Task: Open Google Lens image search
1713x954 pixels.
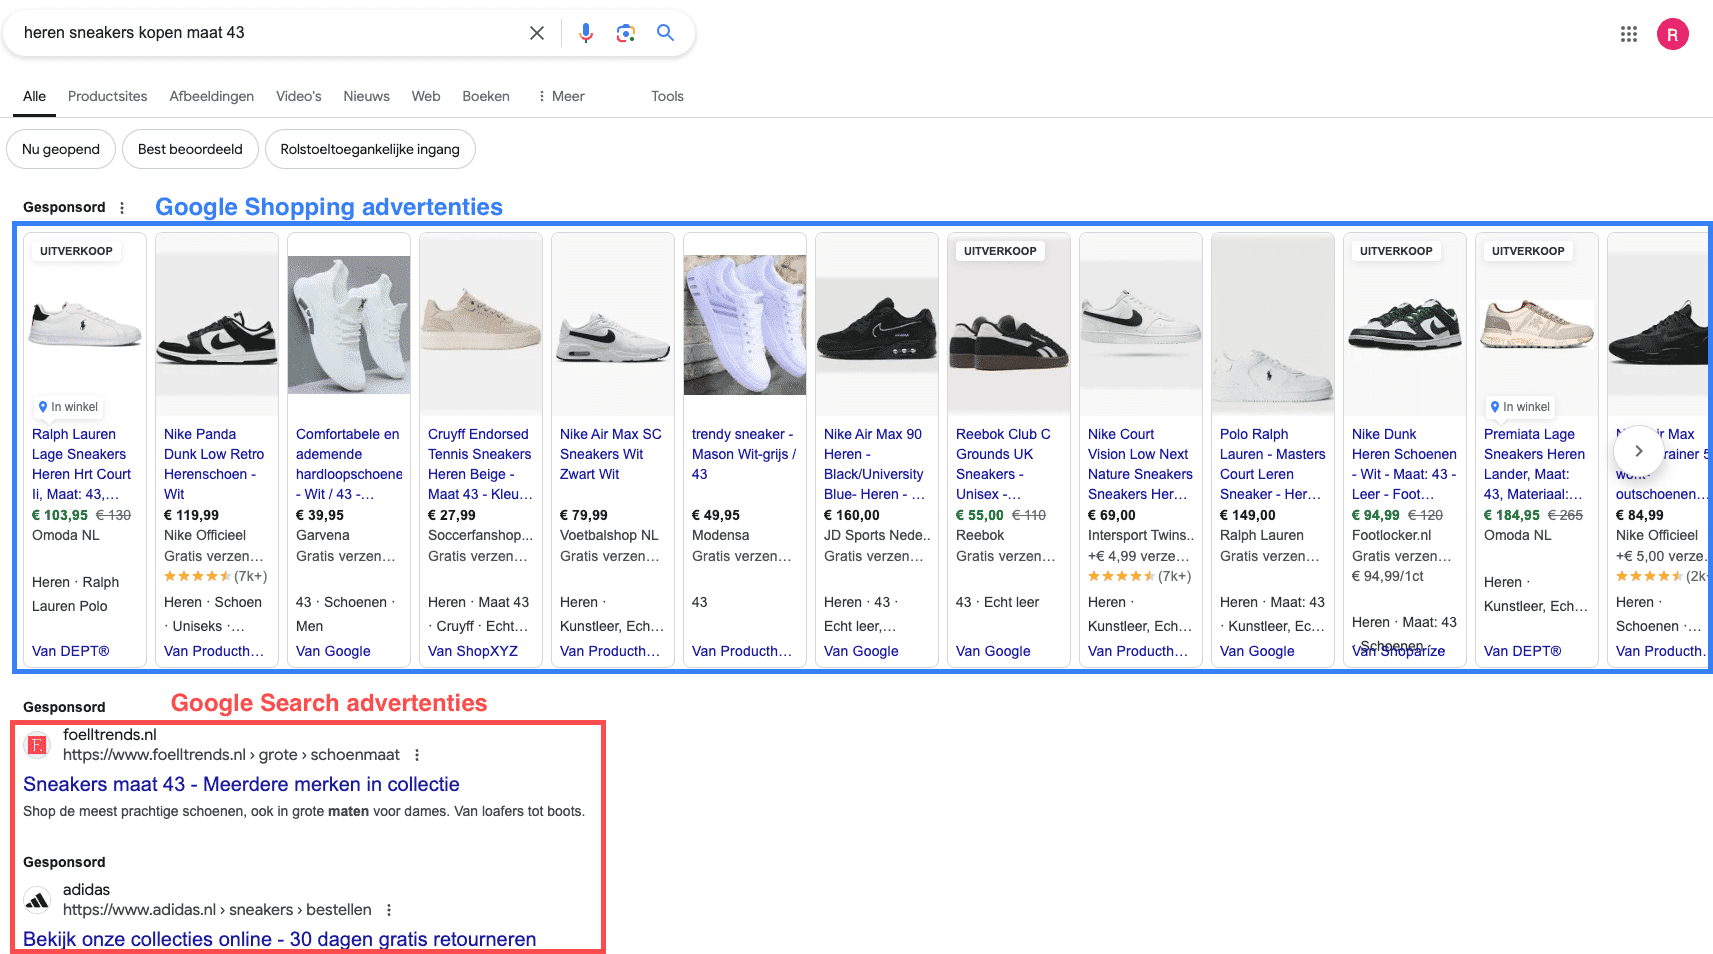Action: tap(626, 33)
